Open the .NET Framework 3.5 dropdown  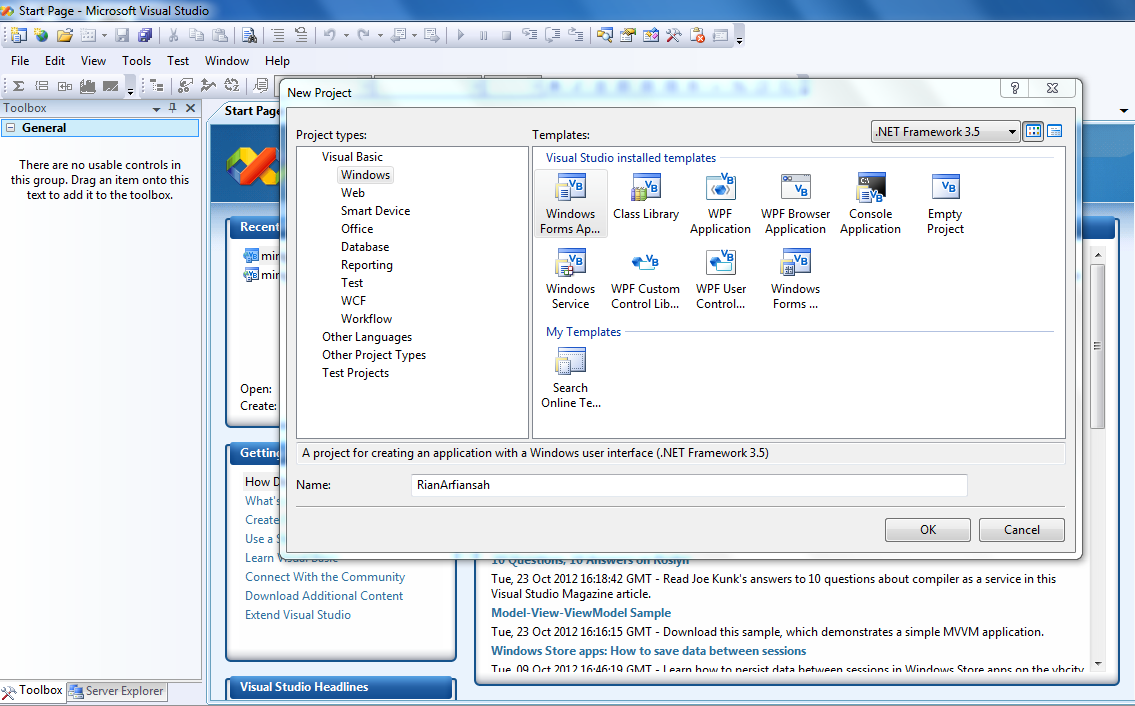945,131
